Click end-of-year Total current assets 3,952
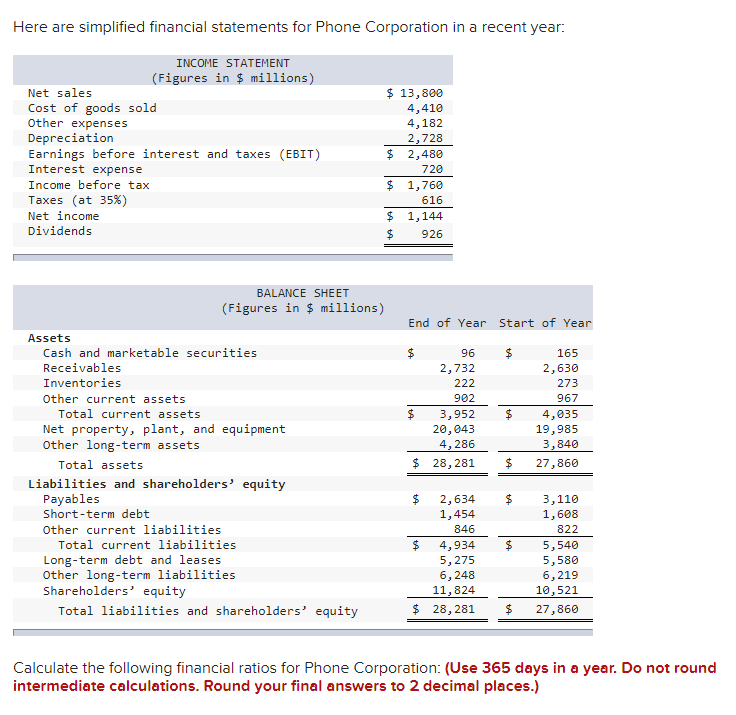736x715 pixels. 457,414
